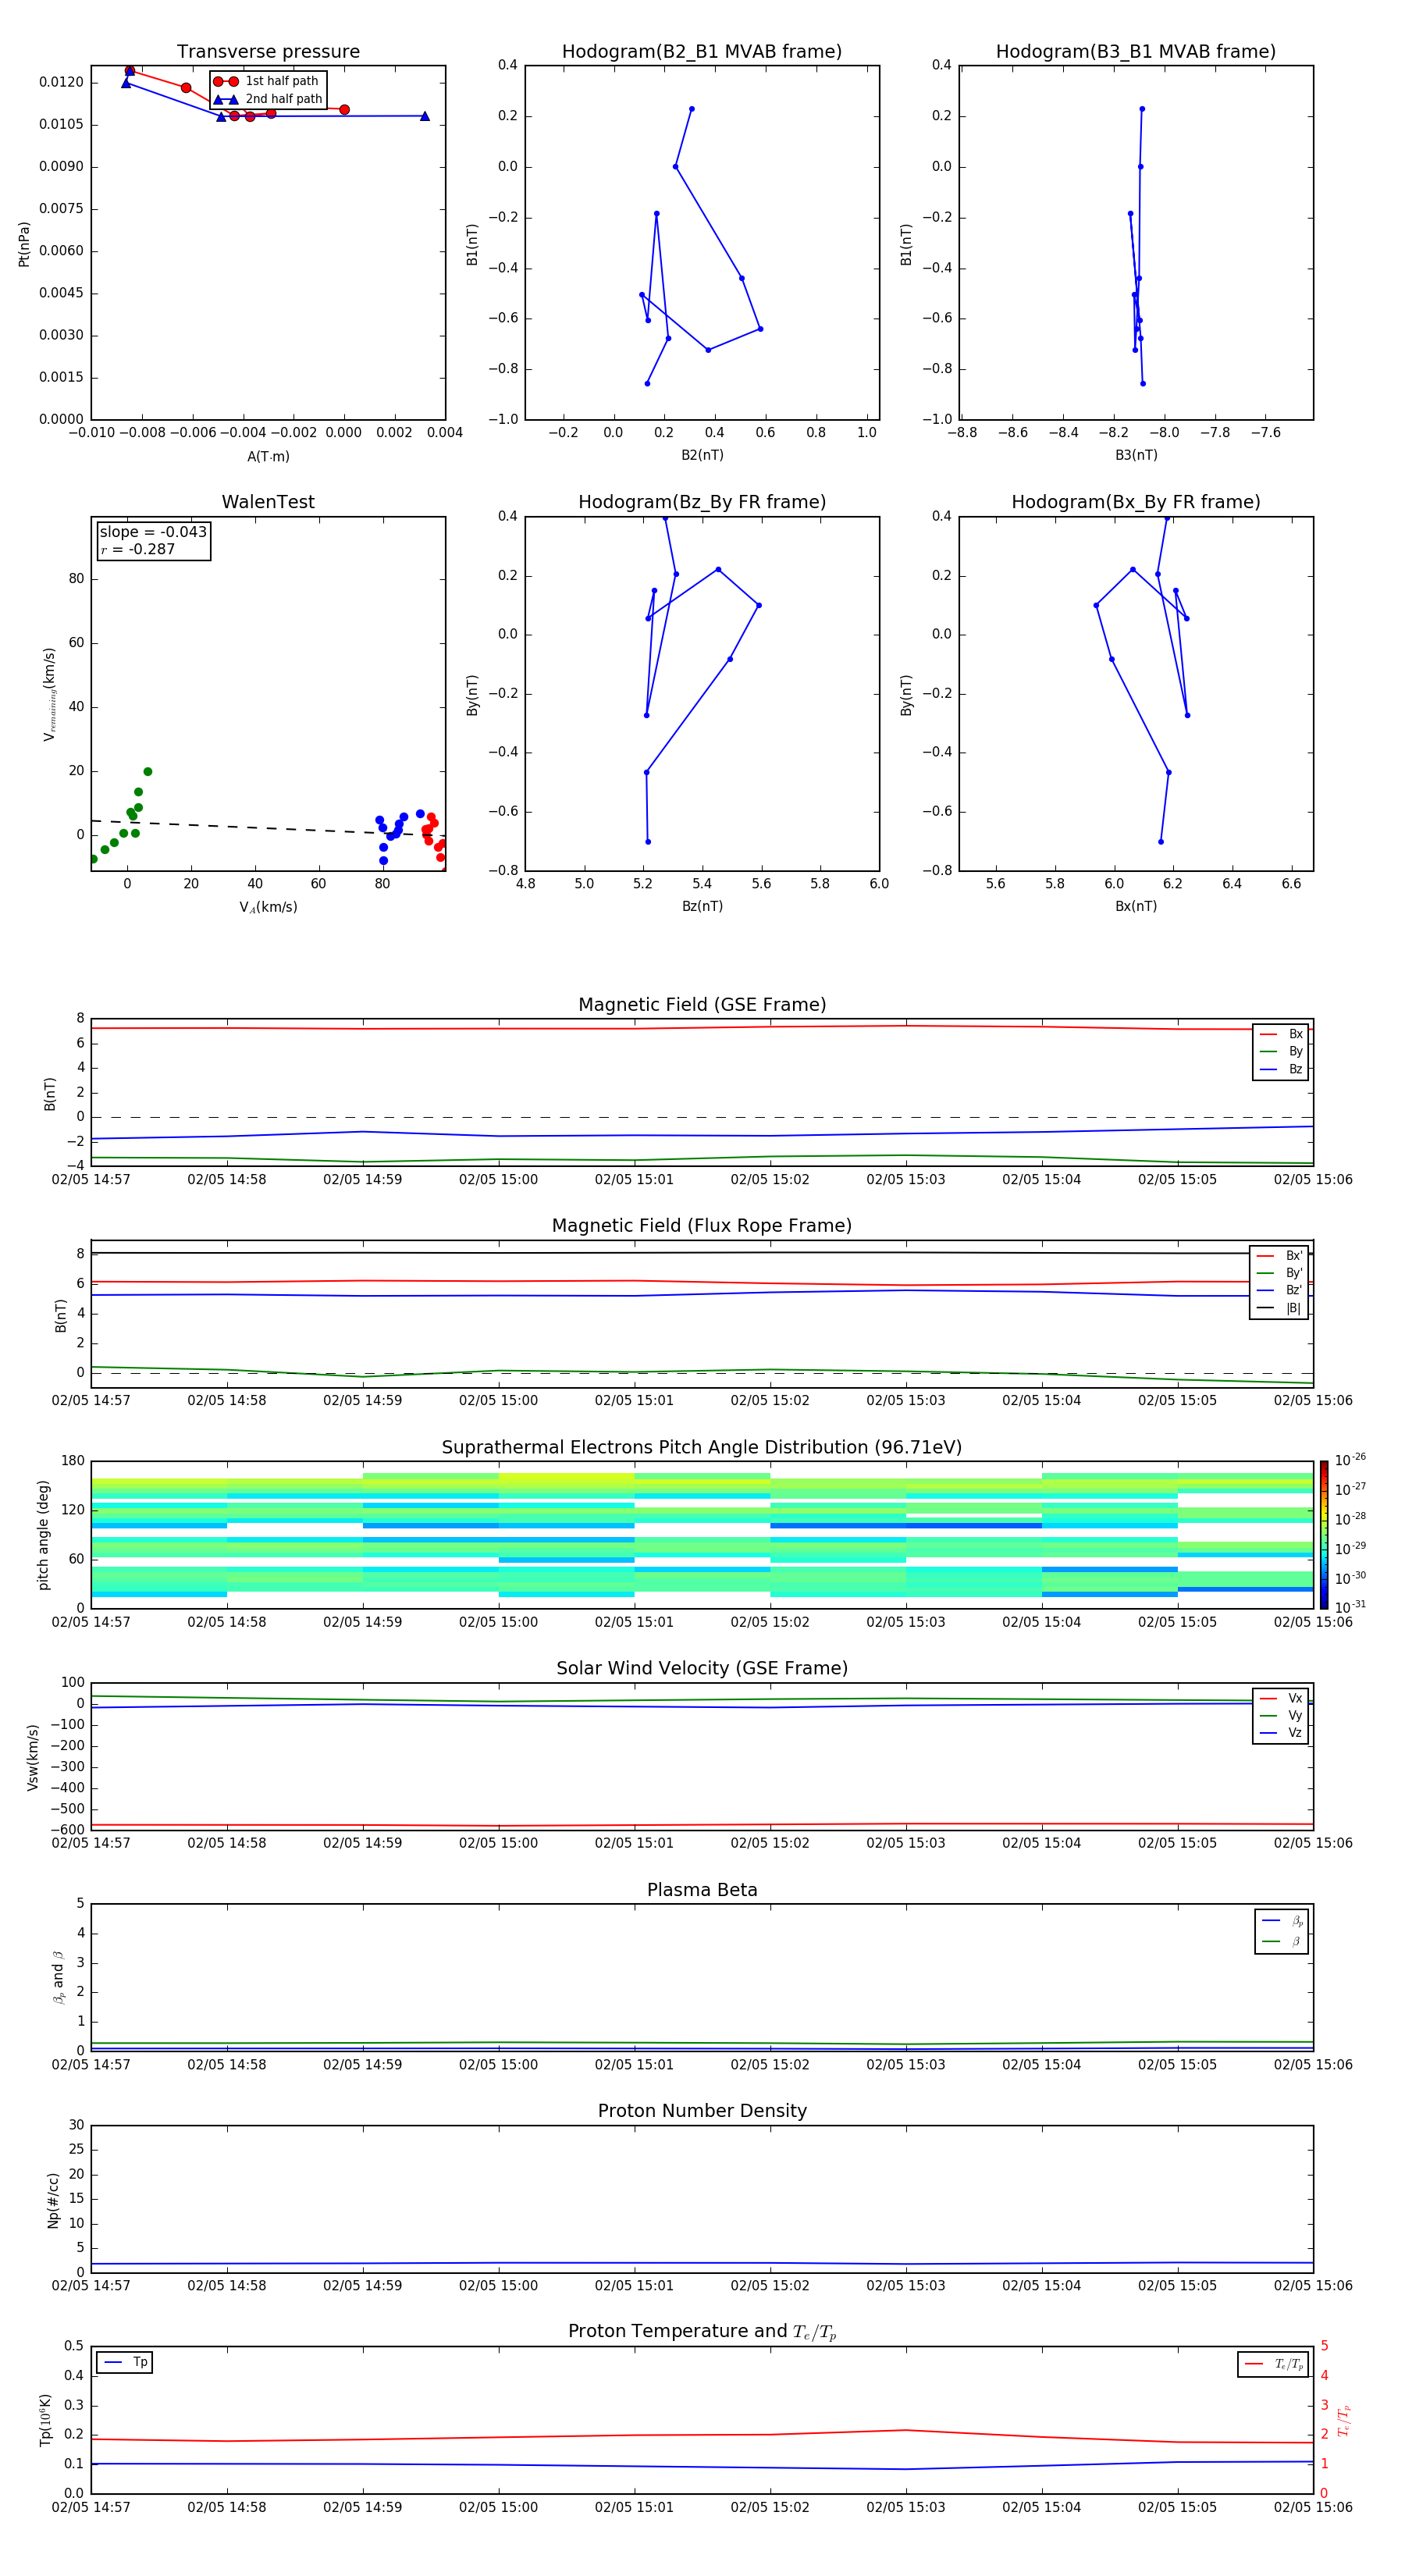Click the '|B|' legend entry in Flux Rope panel
This screenshot has height=2576, width=1405.
tap(1279, 1308)
